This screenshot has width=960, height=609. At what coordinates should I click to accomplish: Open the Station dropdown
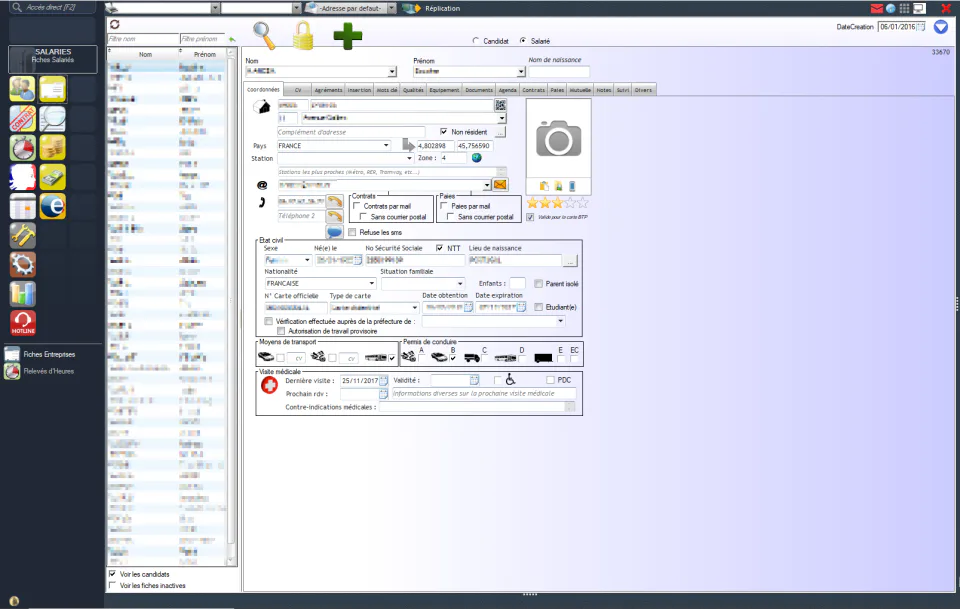click(x=409, y=159)
